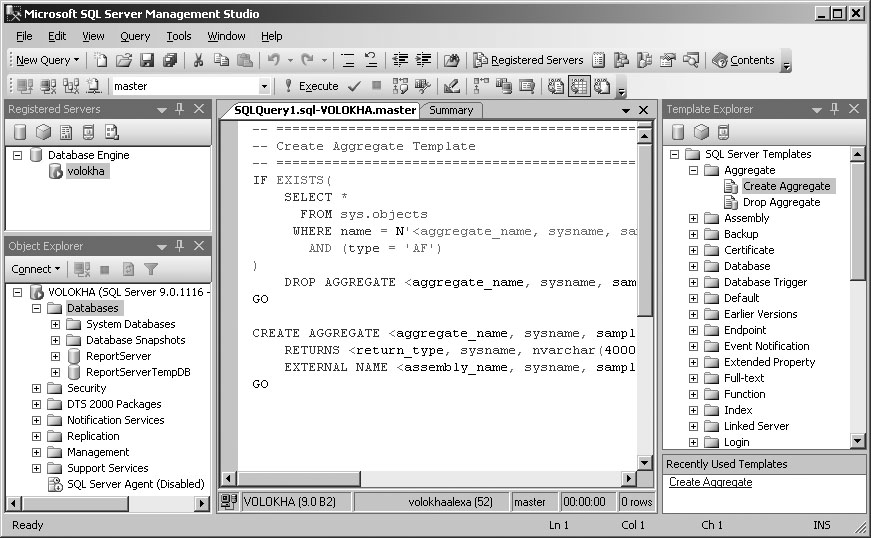Collapse the Aggregate templates folder
This screenshot has height=538, width=871.
694,170
